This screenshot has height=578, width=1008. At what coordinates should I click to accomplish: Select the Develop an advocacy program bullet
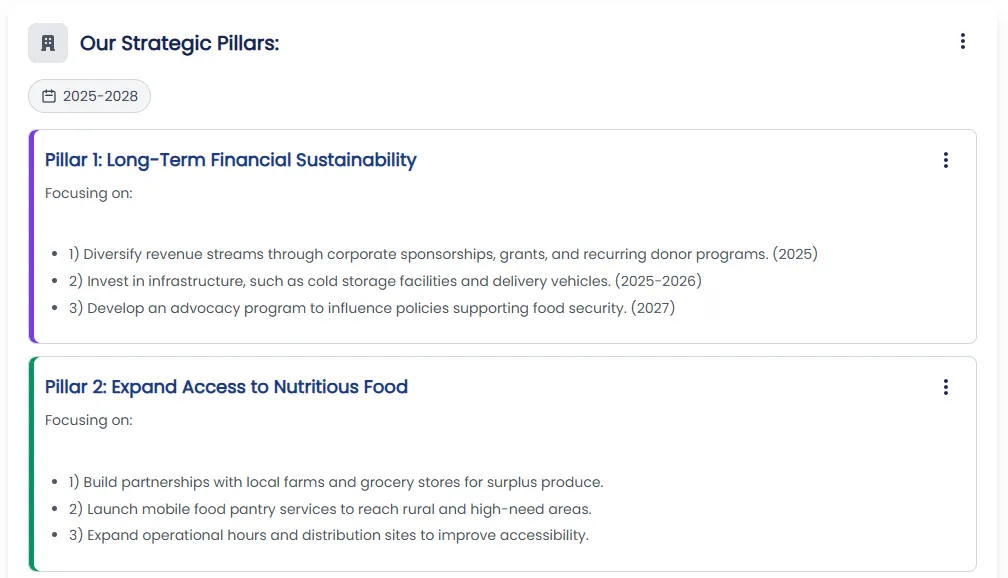[x=372, y=308]
